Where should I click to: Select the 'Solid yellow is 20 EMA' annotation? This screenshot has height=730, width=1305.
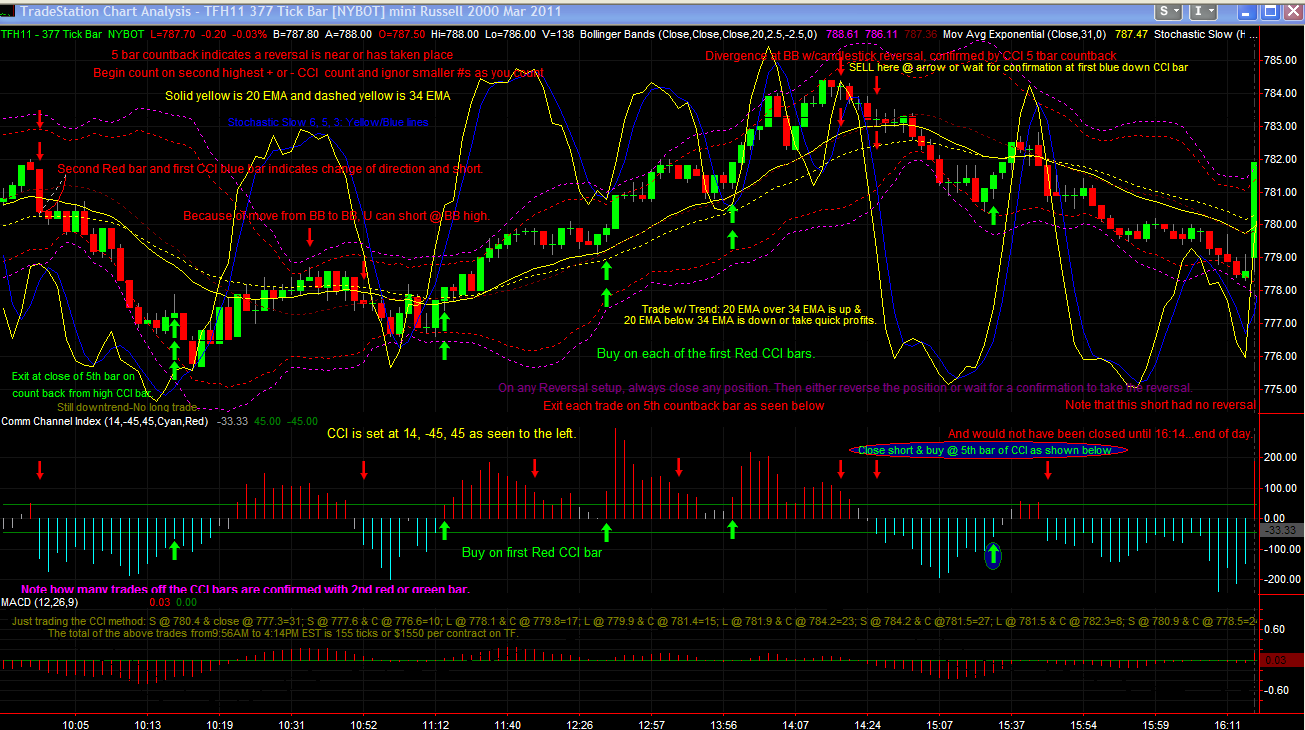(x=308, y=96)
